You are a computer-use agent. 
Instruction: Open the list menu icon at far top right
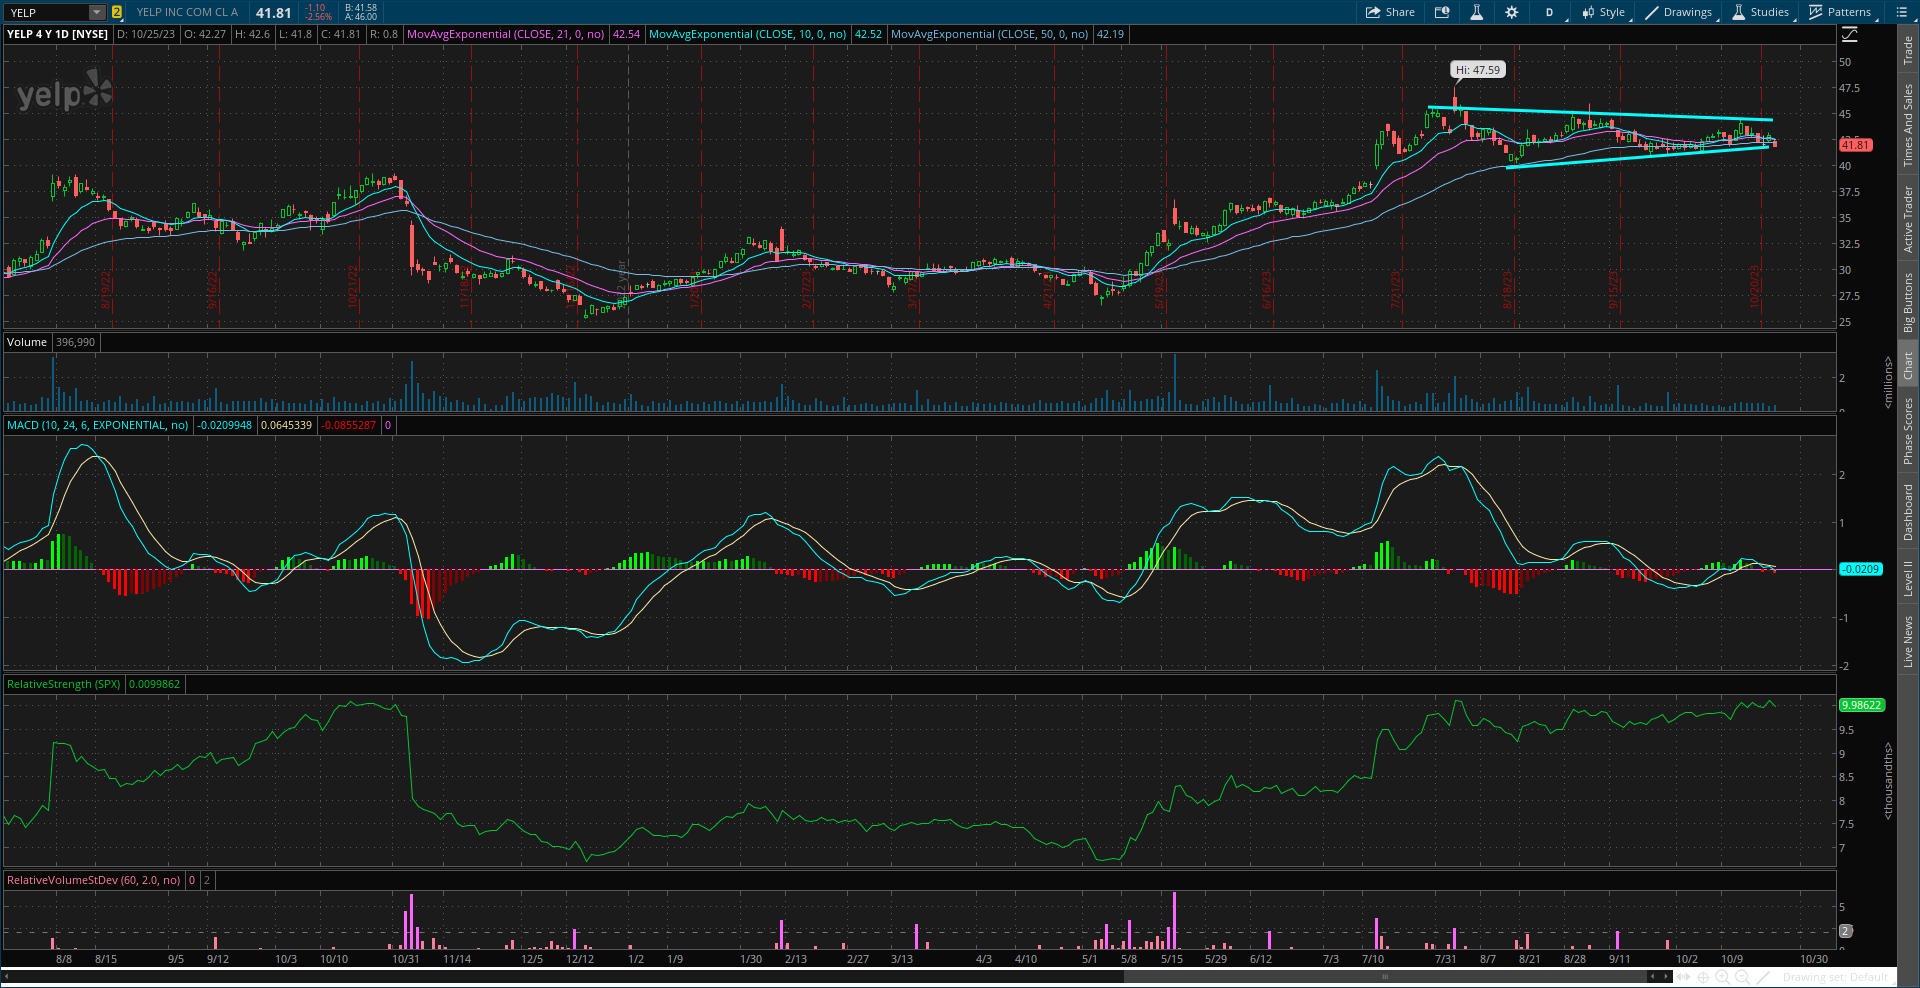click(1901, 12)
